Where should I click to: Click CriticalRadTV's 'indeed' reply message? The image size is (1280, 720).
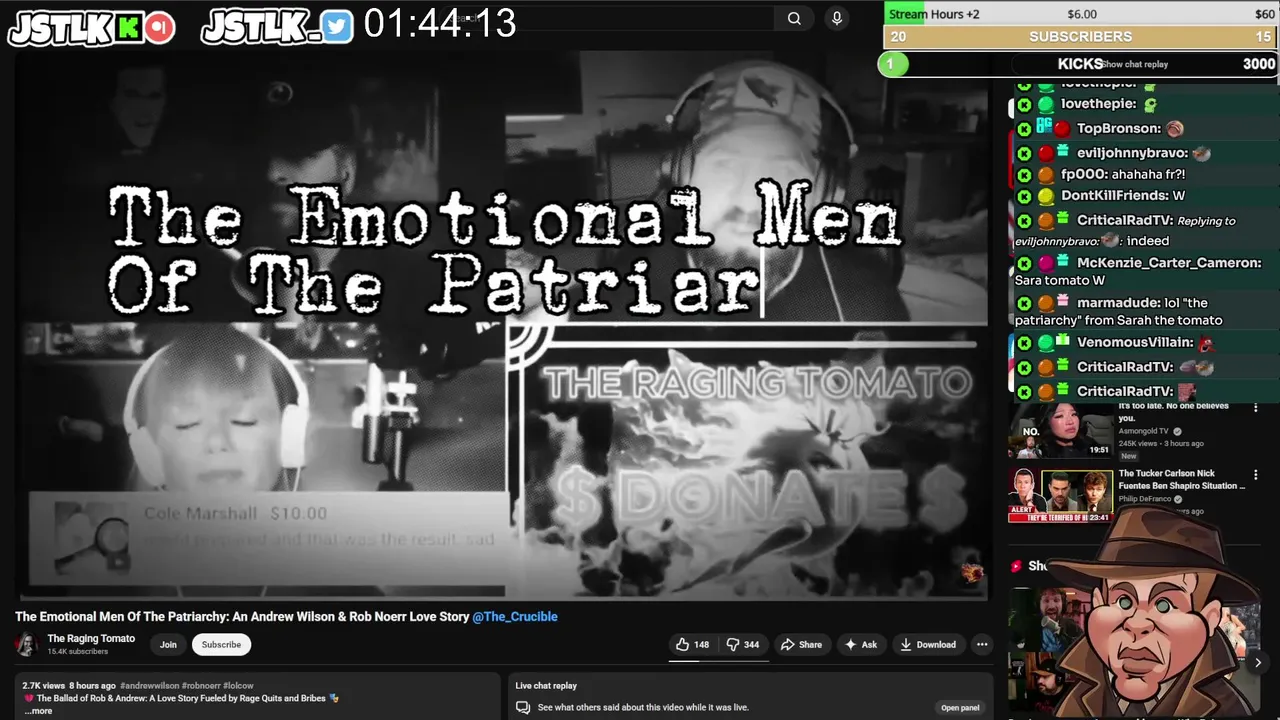click(x=1125, y=231)
